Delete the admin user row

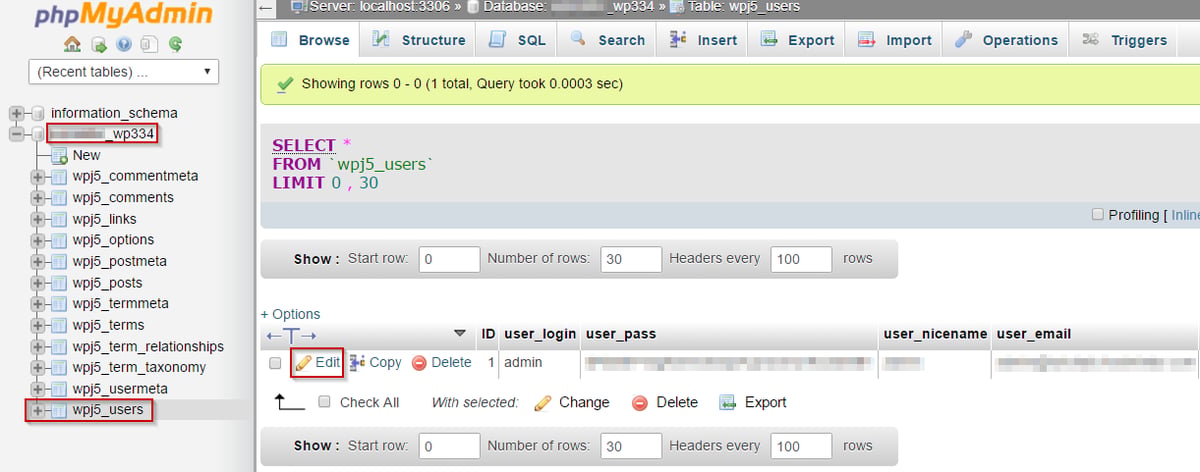click(x=441, y=363)
